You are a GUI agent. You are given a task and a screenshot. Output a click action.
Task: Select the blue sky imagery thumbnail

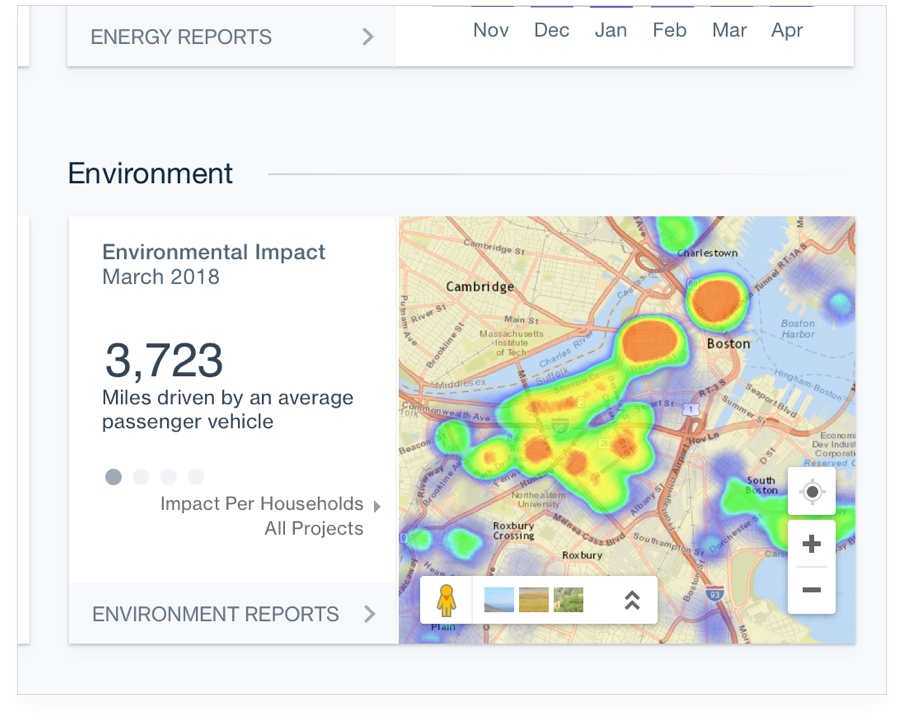click(498, 600)
